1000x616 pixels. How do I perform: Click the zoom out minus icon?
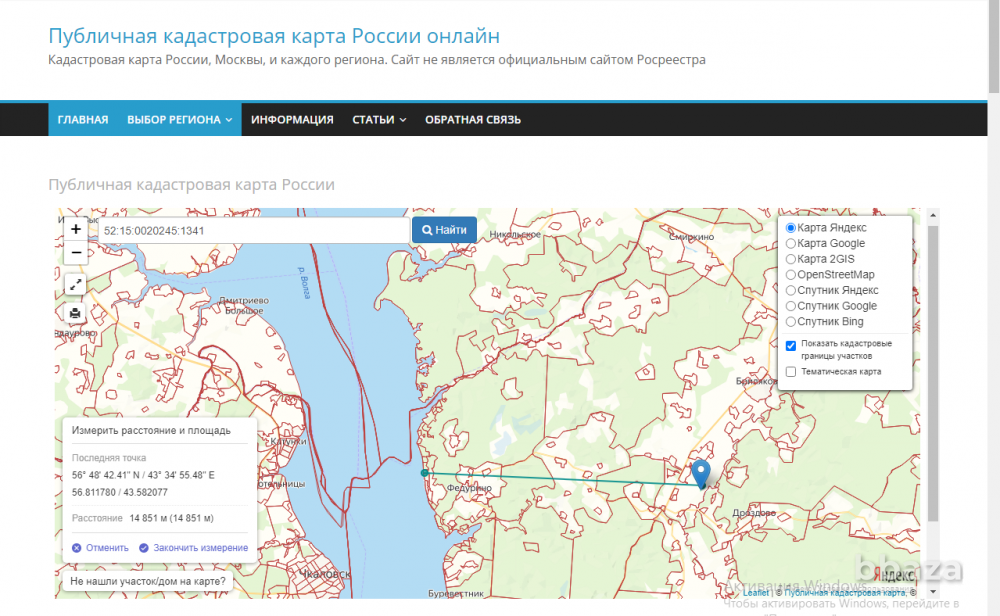point(75,252)
